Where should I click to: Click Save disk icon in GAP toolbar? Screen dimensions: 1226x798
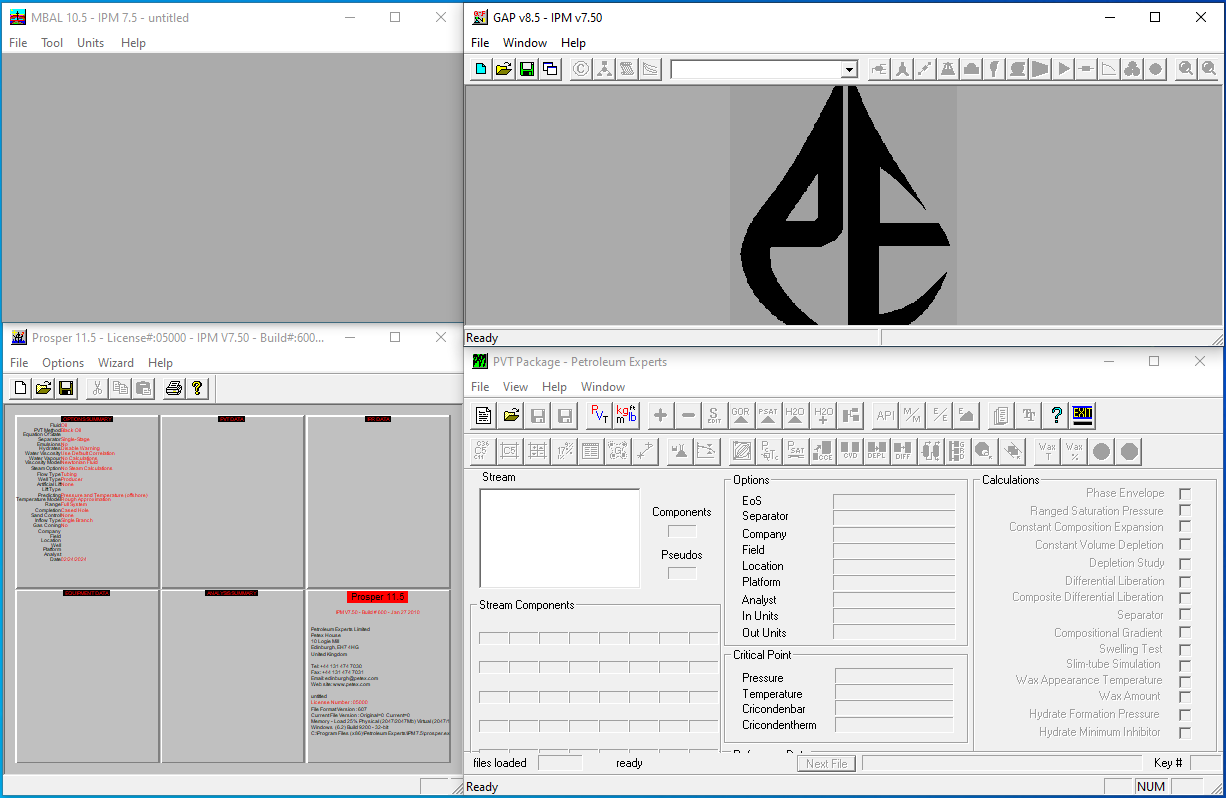(x=527, y=69)
